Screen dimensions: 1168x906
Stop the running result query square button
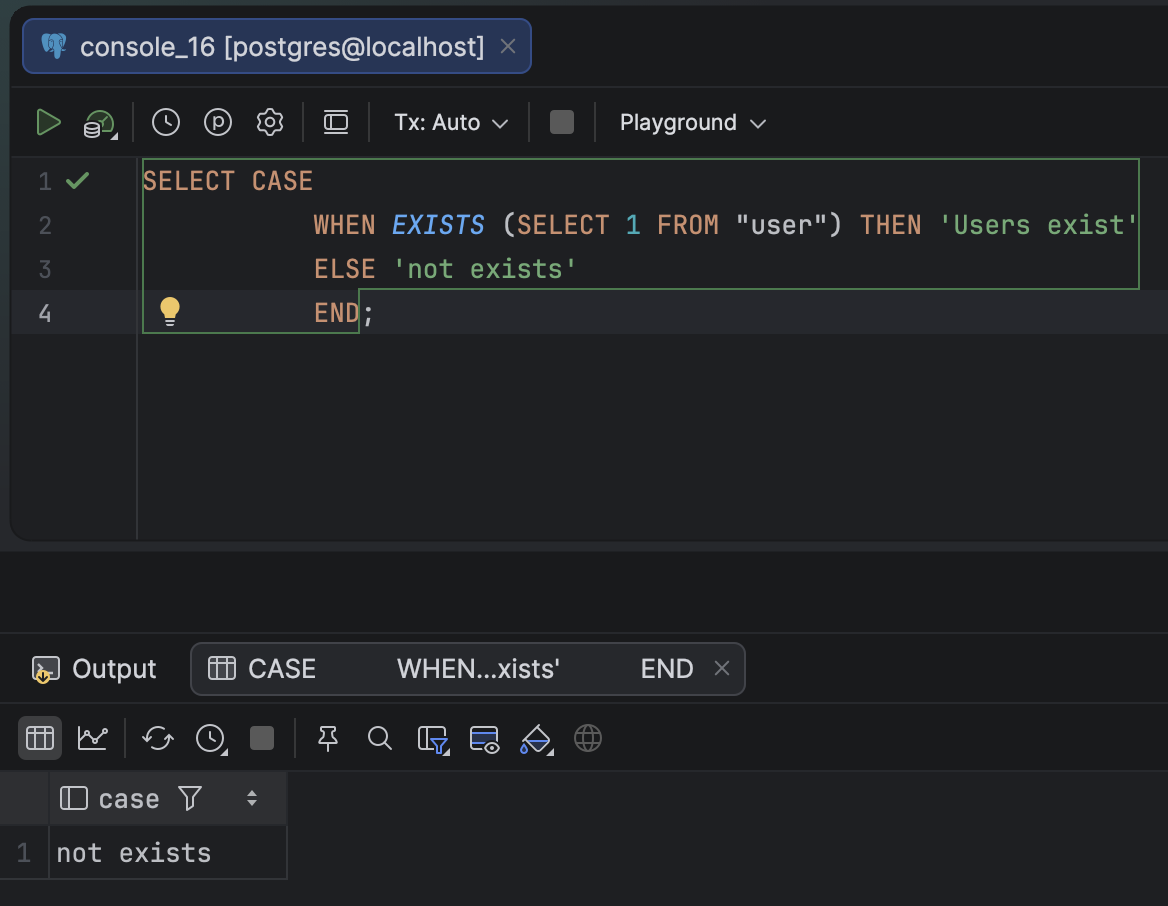pyautogui.click(x=262, y=738)
